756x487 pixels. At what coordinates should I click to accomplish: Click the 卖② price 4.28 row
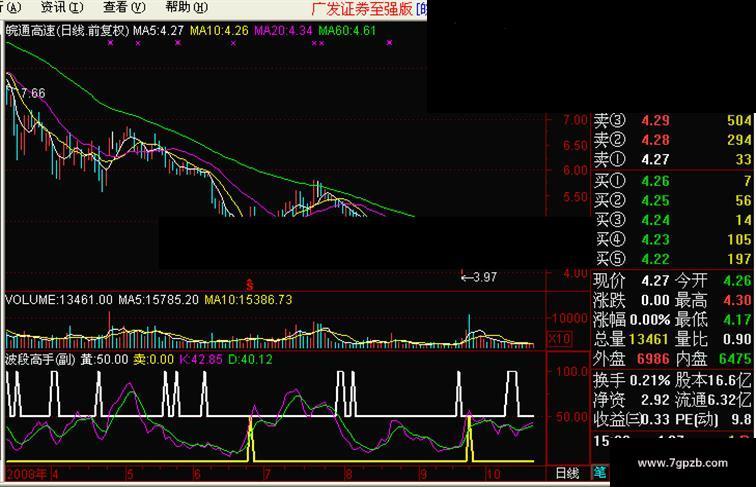[x=672, y=140]
